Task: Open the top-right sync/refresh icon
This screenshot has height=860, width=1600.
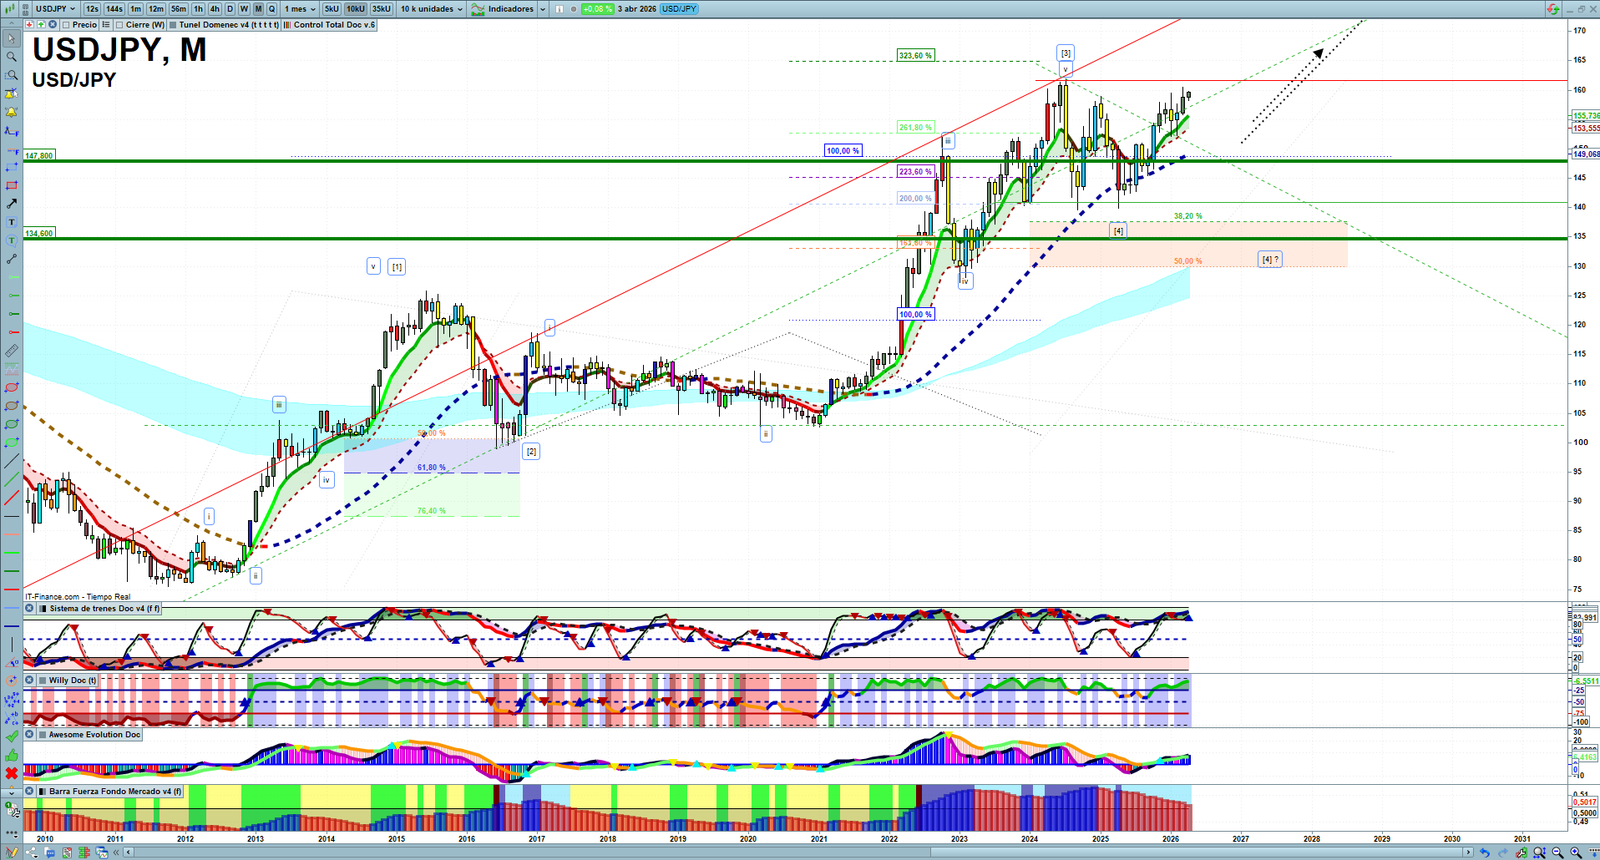Action: [x=1553, y=9]
